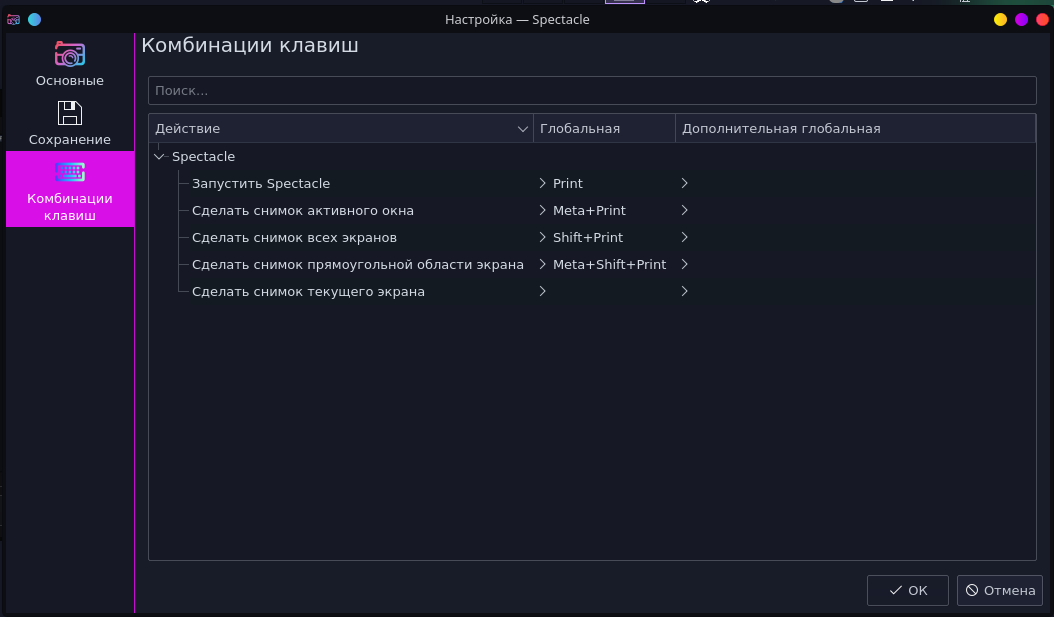Sort by the Действие column header
The width and height of the screenshot is (1054, 617).
point(341,128)
